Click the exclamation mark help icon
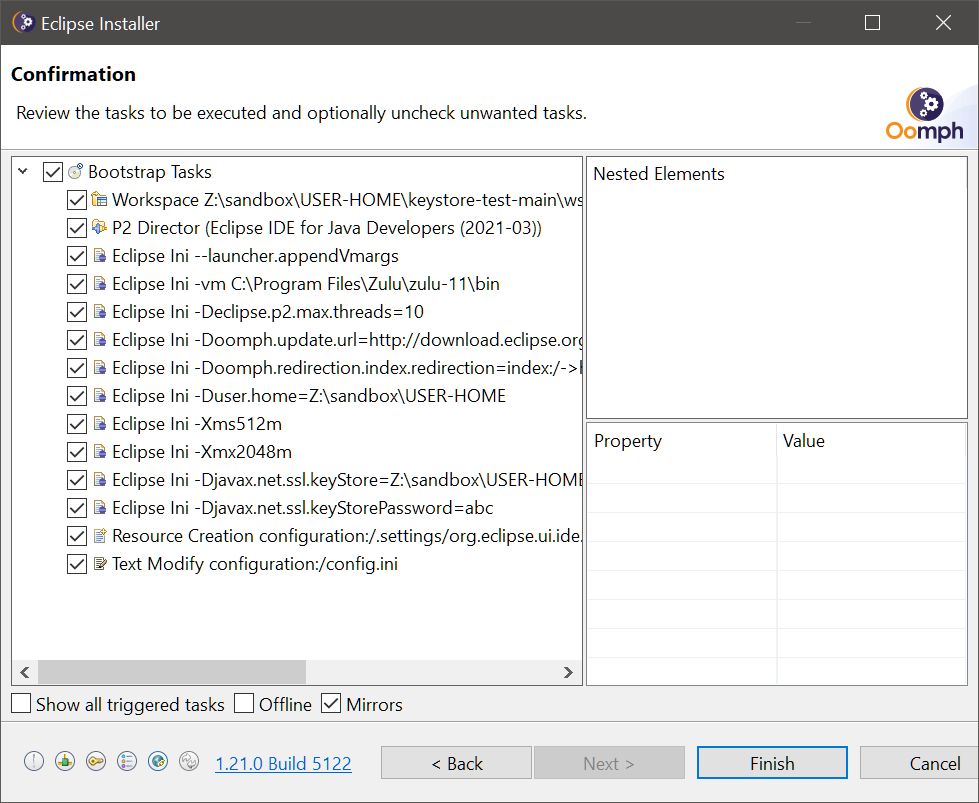The height and width of the screenshot is (803, 979). click(34, 761)
